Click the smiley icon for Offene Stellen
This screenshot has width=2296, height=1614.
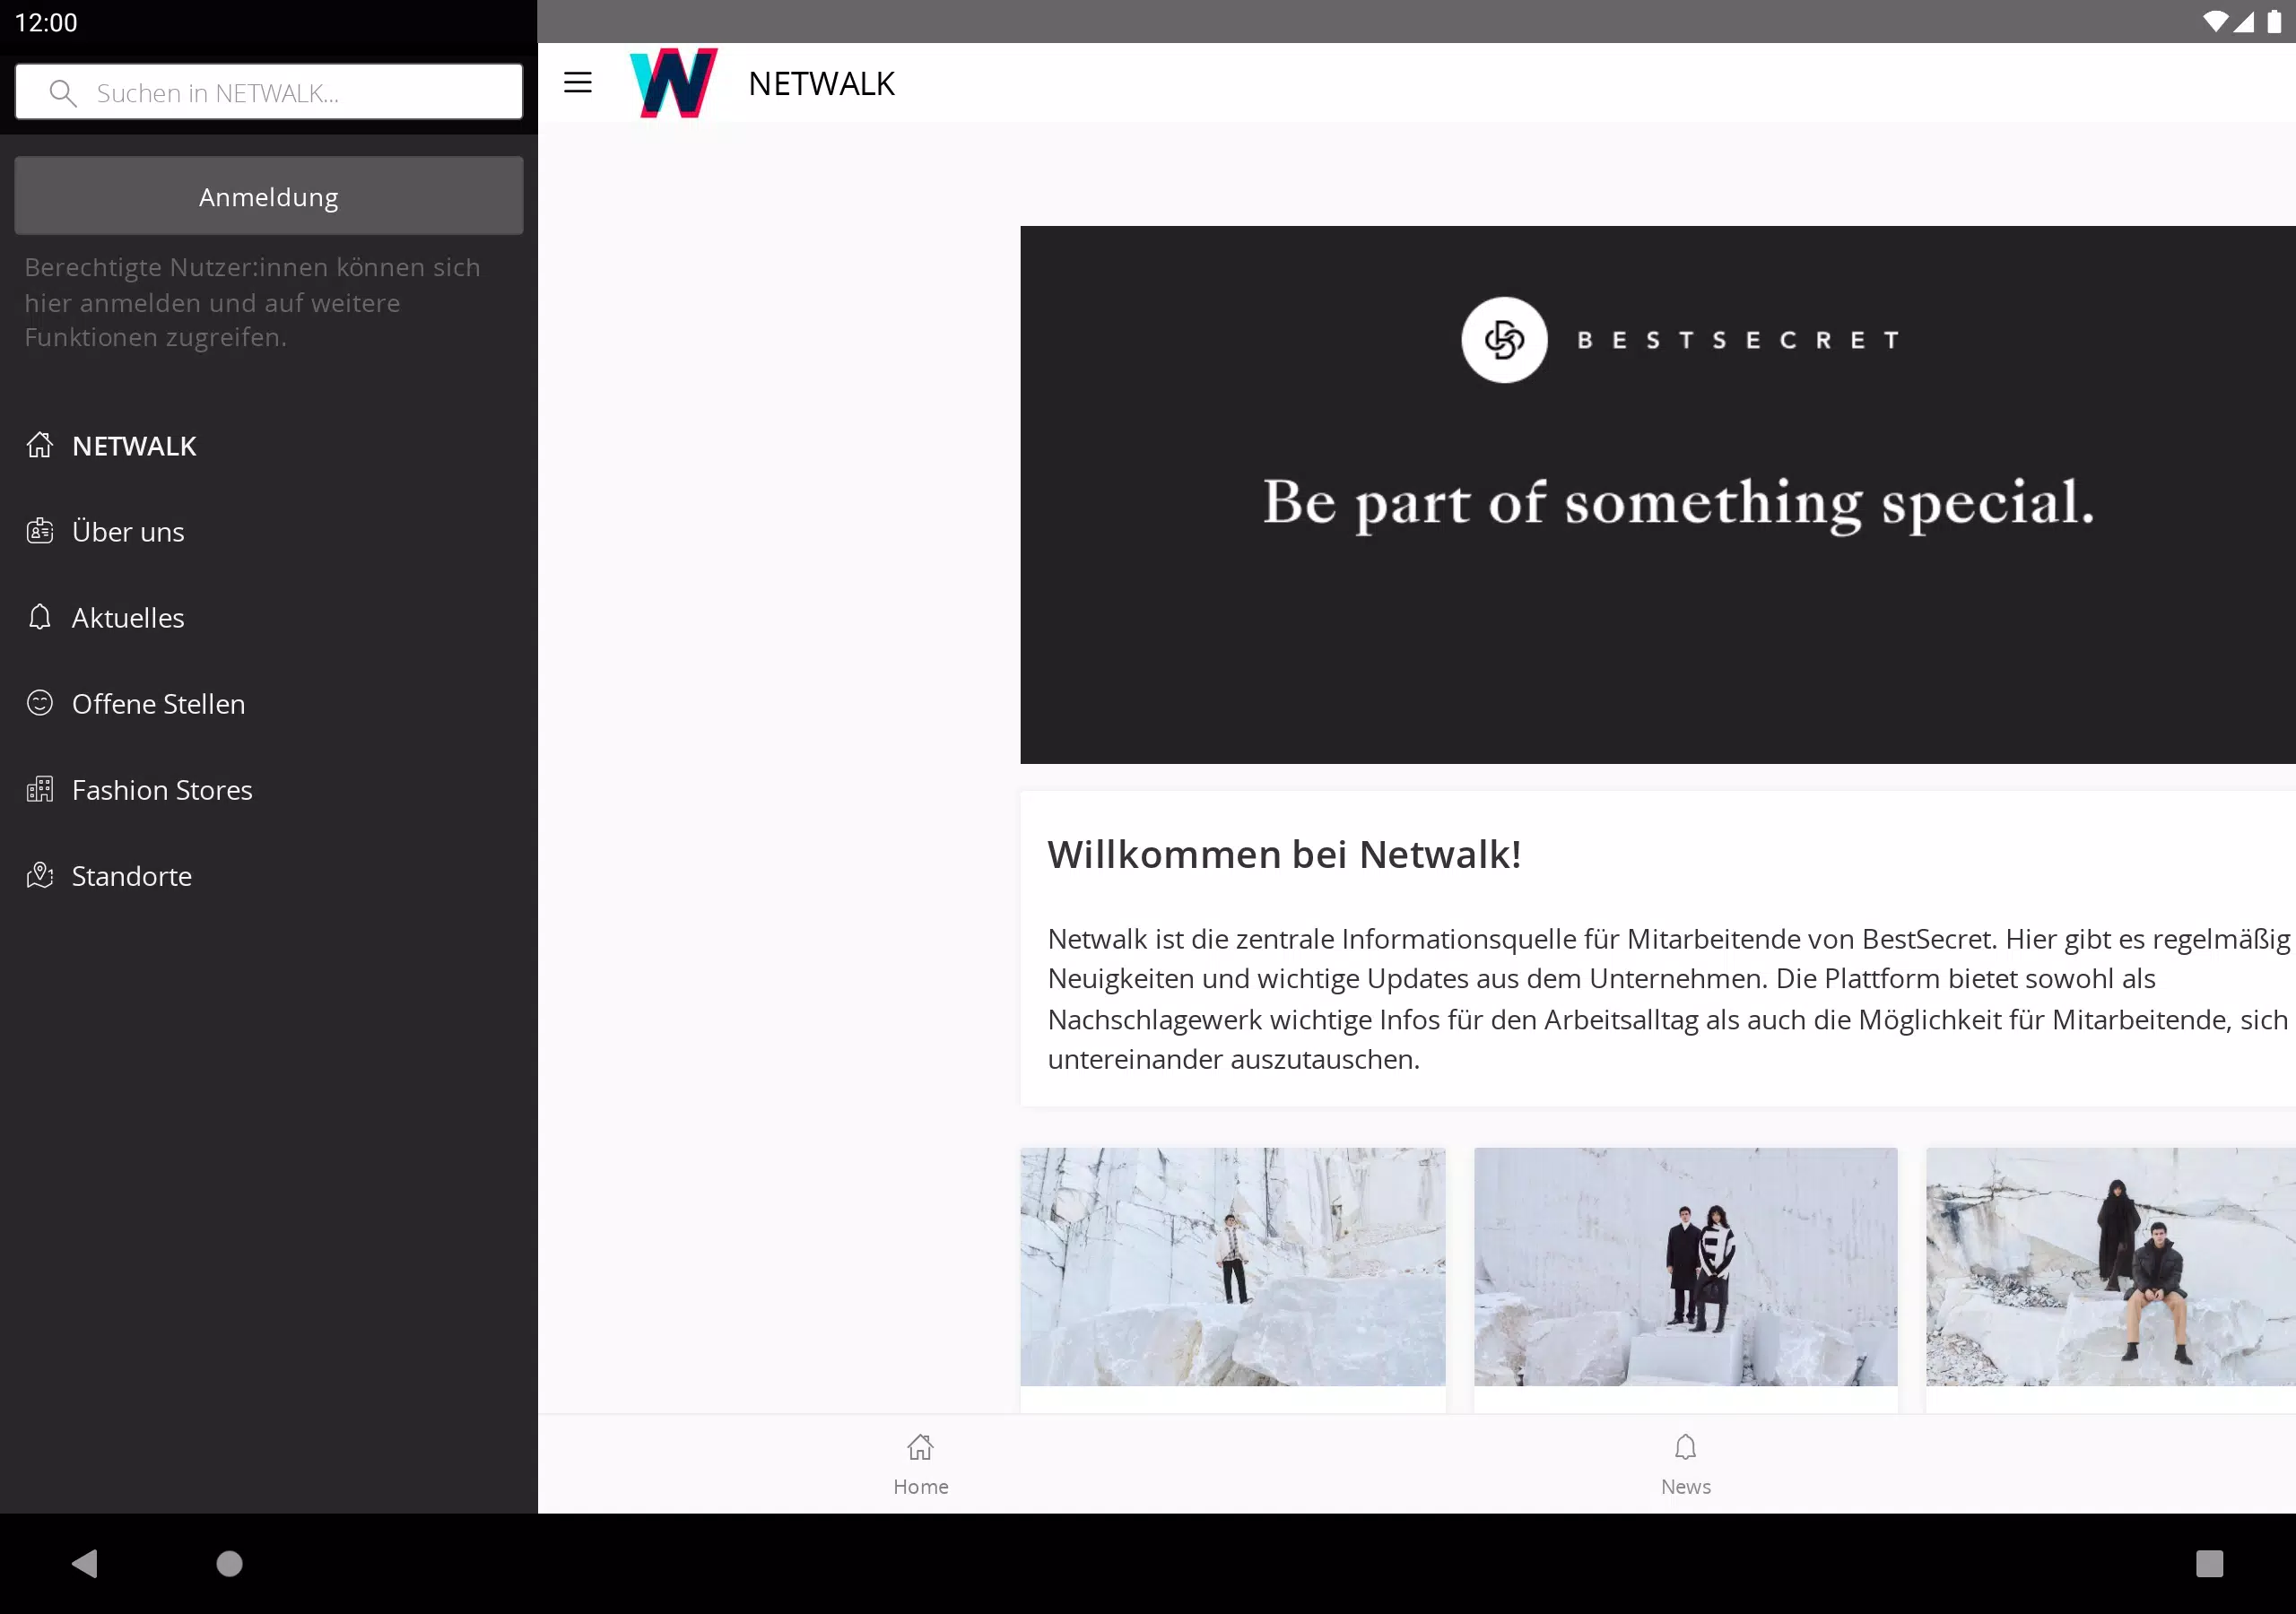(x=40, y=703)
